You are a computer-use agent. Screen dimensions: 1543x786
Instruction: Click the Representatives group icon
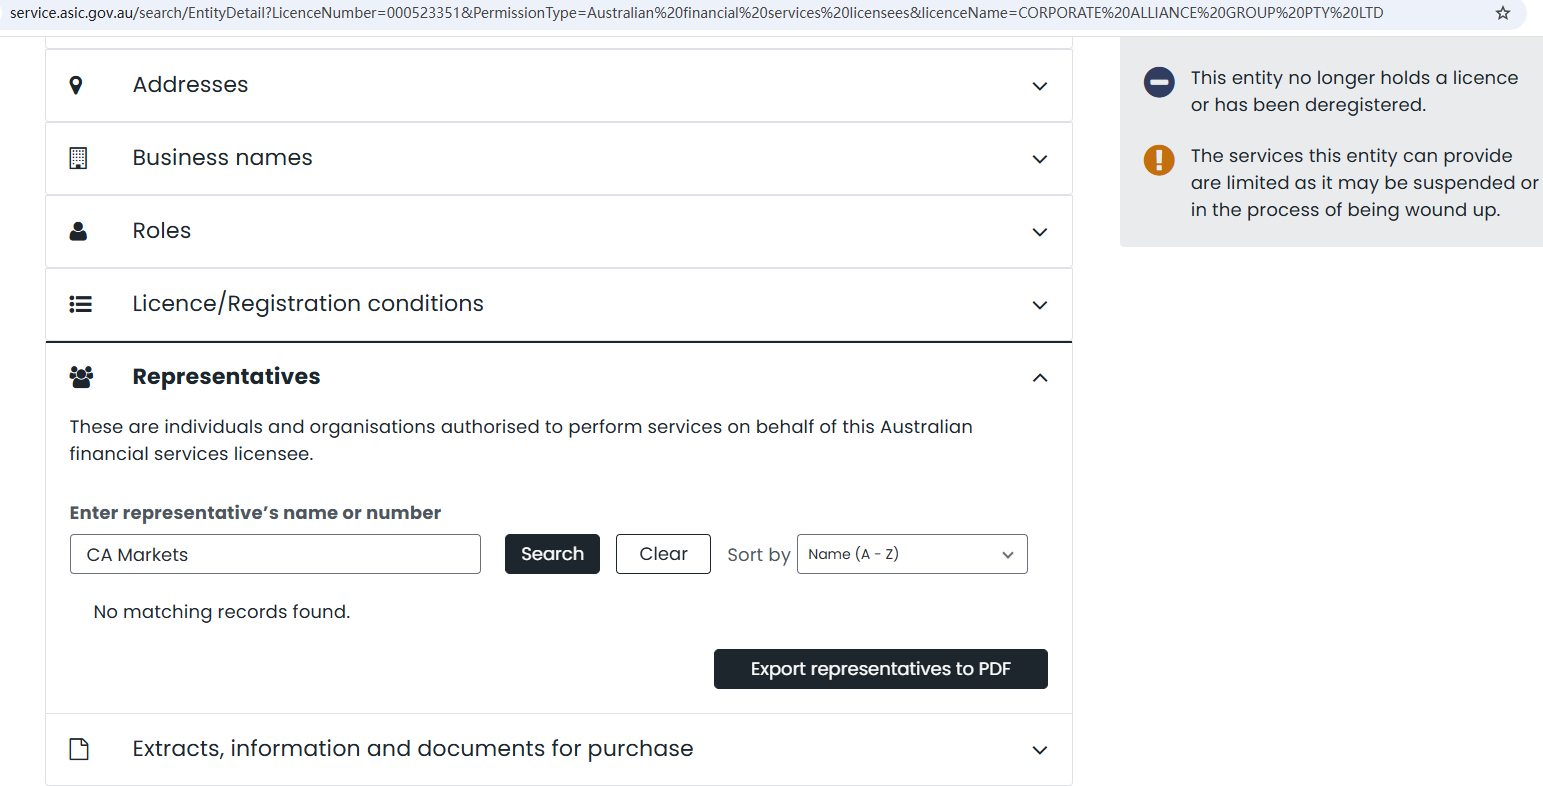click(81, 377)
